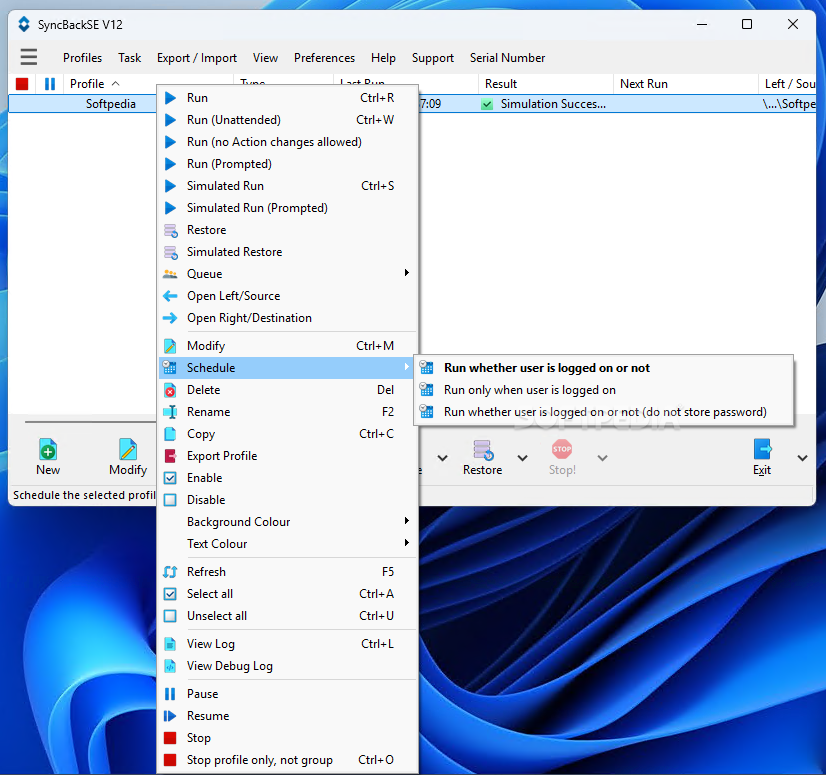Choose Pause in the context menu
Viewport: 826px width, 775px height.
click(288, 694)
